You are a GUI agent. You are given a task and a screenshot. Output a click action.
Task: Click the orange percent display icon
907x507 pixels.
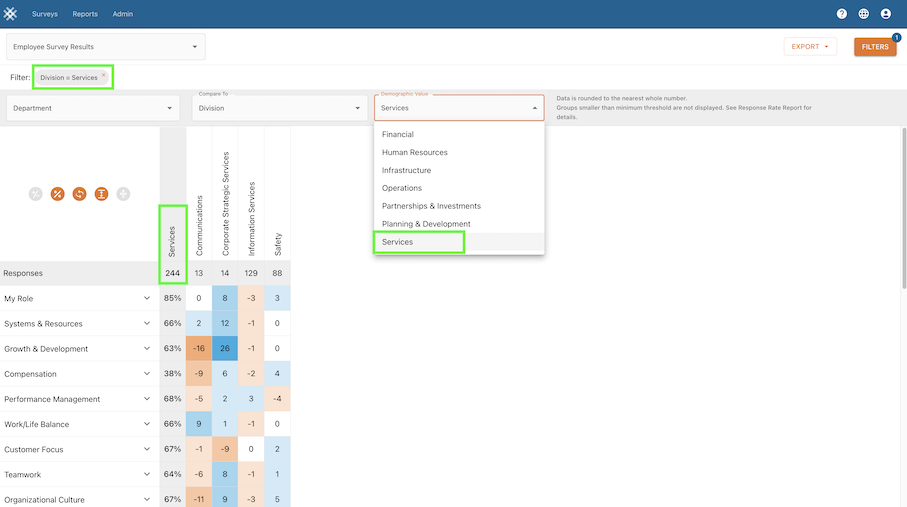tap(57, 194)
